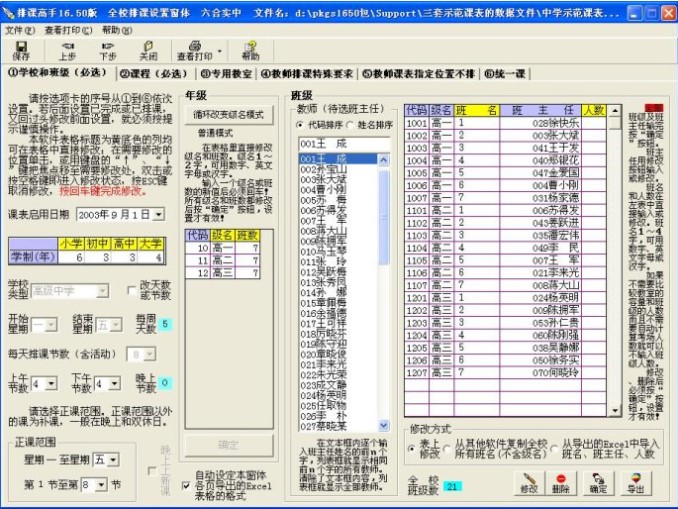Open the 课表启用日期 date dropdown
Image resolution: width=678 pixels, height=509 pixels.
pos(158,215)
